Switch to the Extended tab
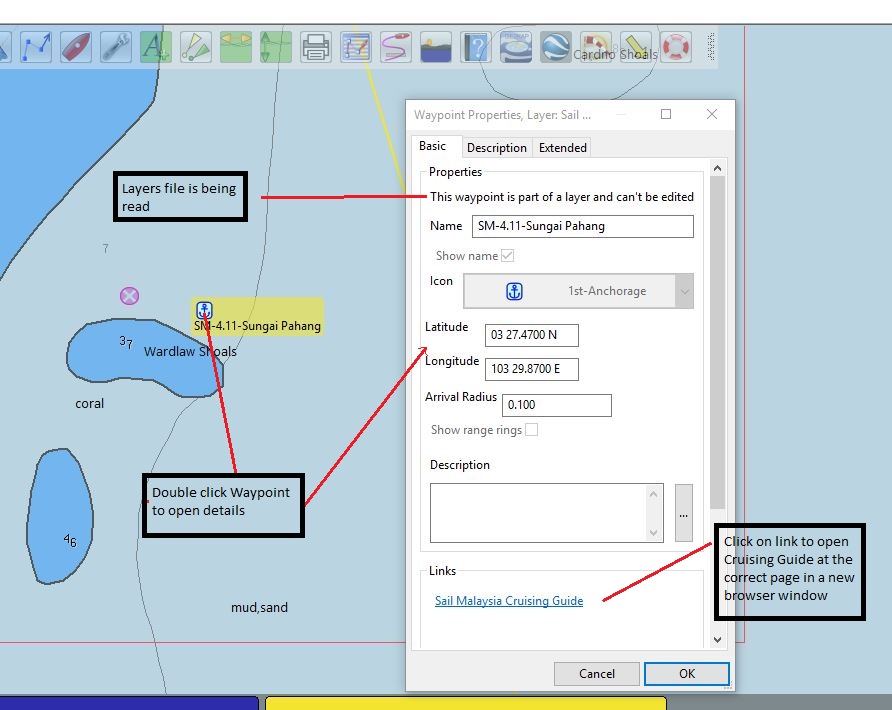The image size is (892, 710). [x=562, y=147]
